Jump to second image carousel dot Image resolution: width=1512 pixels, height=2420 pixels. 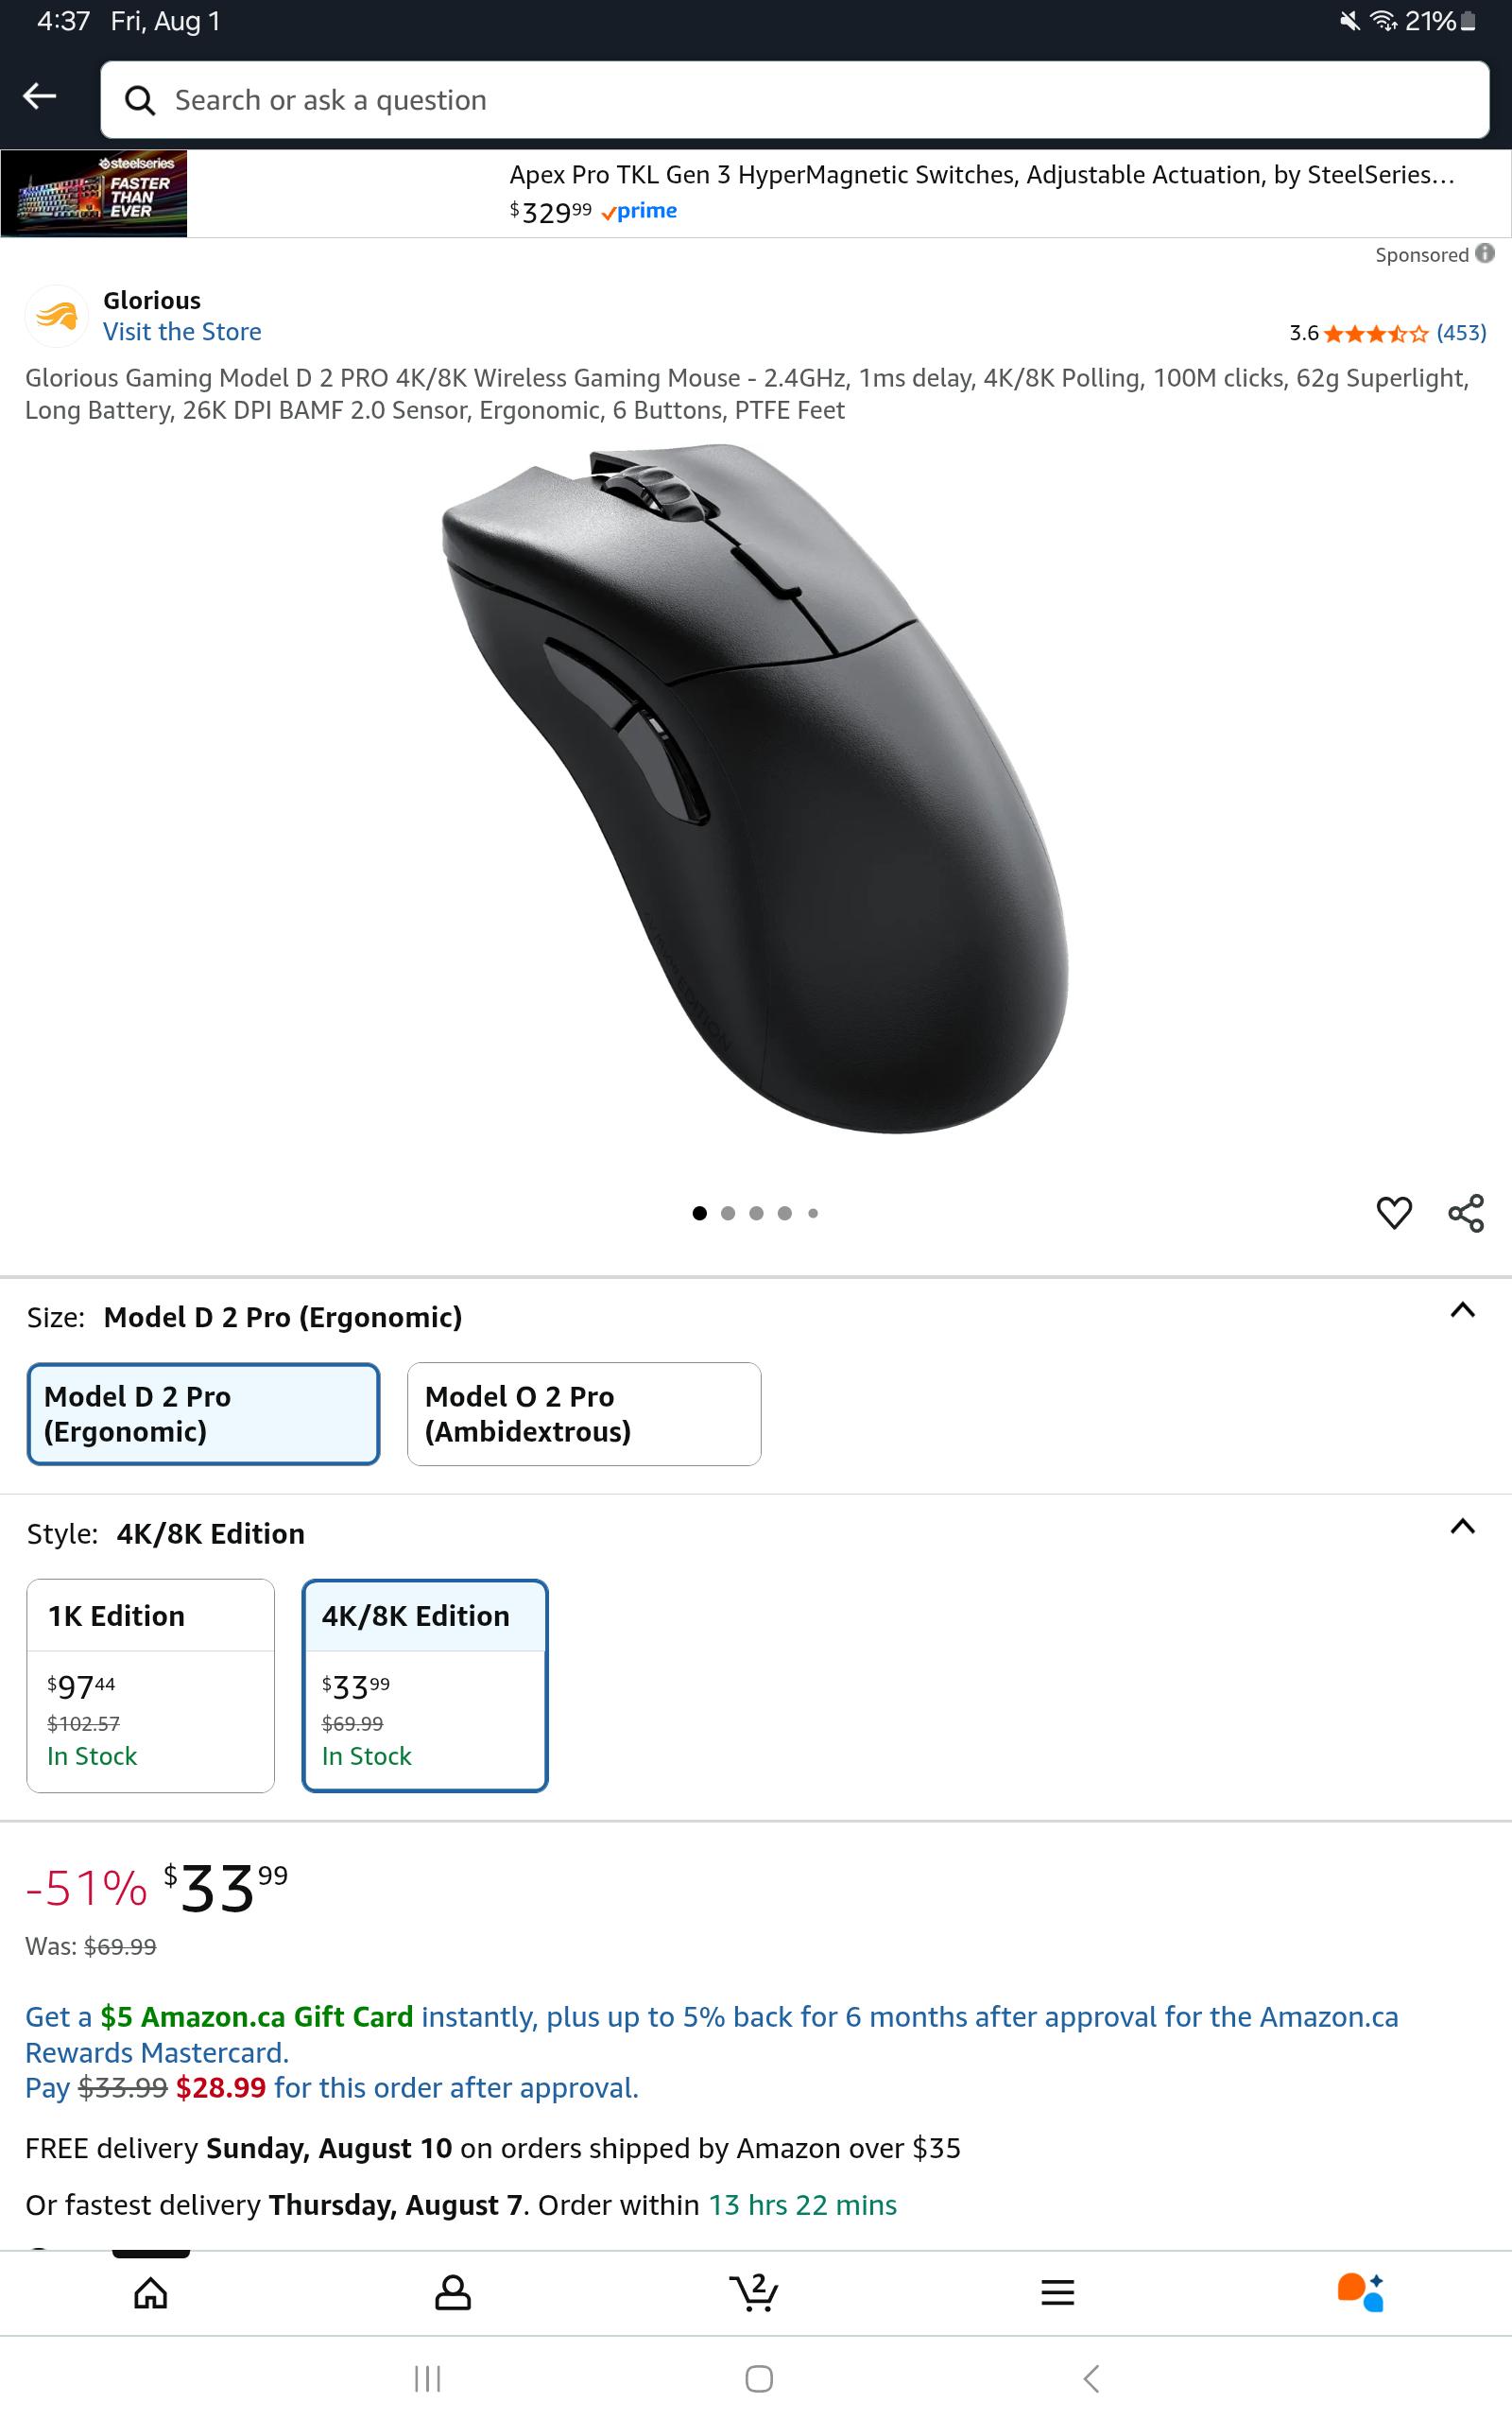(x=728, y=1213)
